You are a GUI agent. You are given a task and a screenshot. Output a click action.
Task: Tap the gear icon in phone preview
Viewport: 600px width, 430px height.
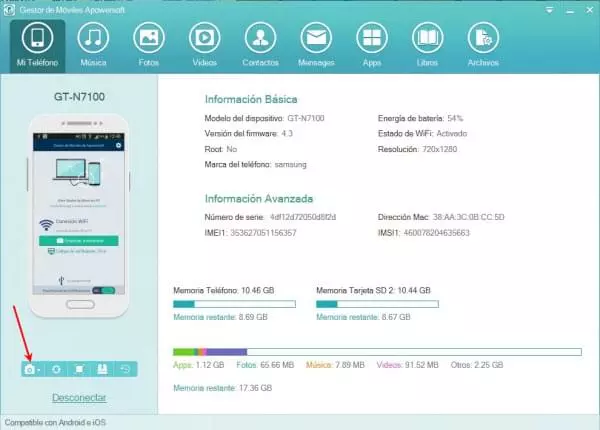119,145
